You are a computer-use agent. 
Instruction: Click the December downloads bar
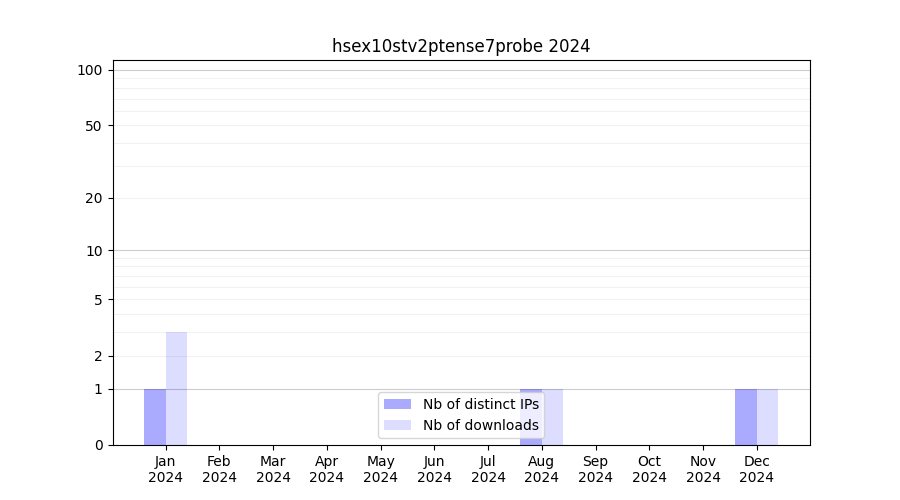coord(767,417)
